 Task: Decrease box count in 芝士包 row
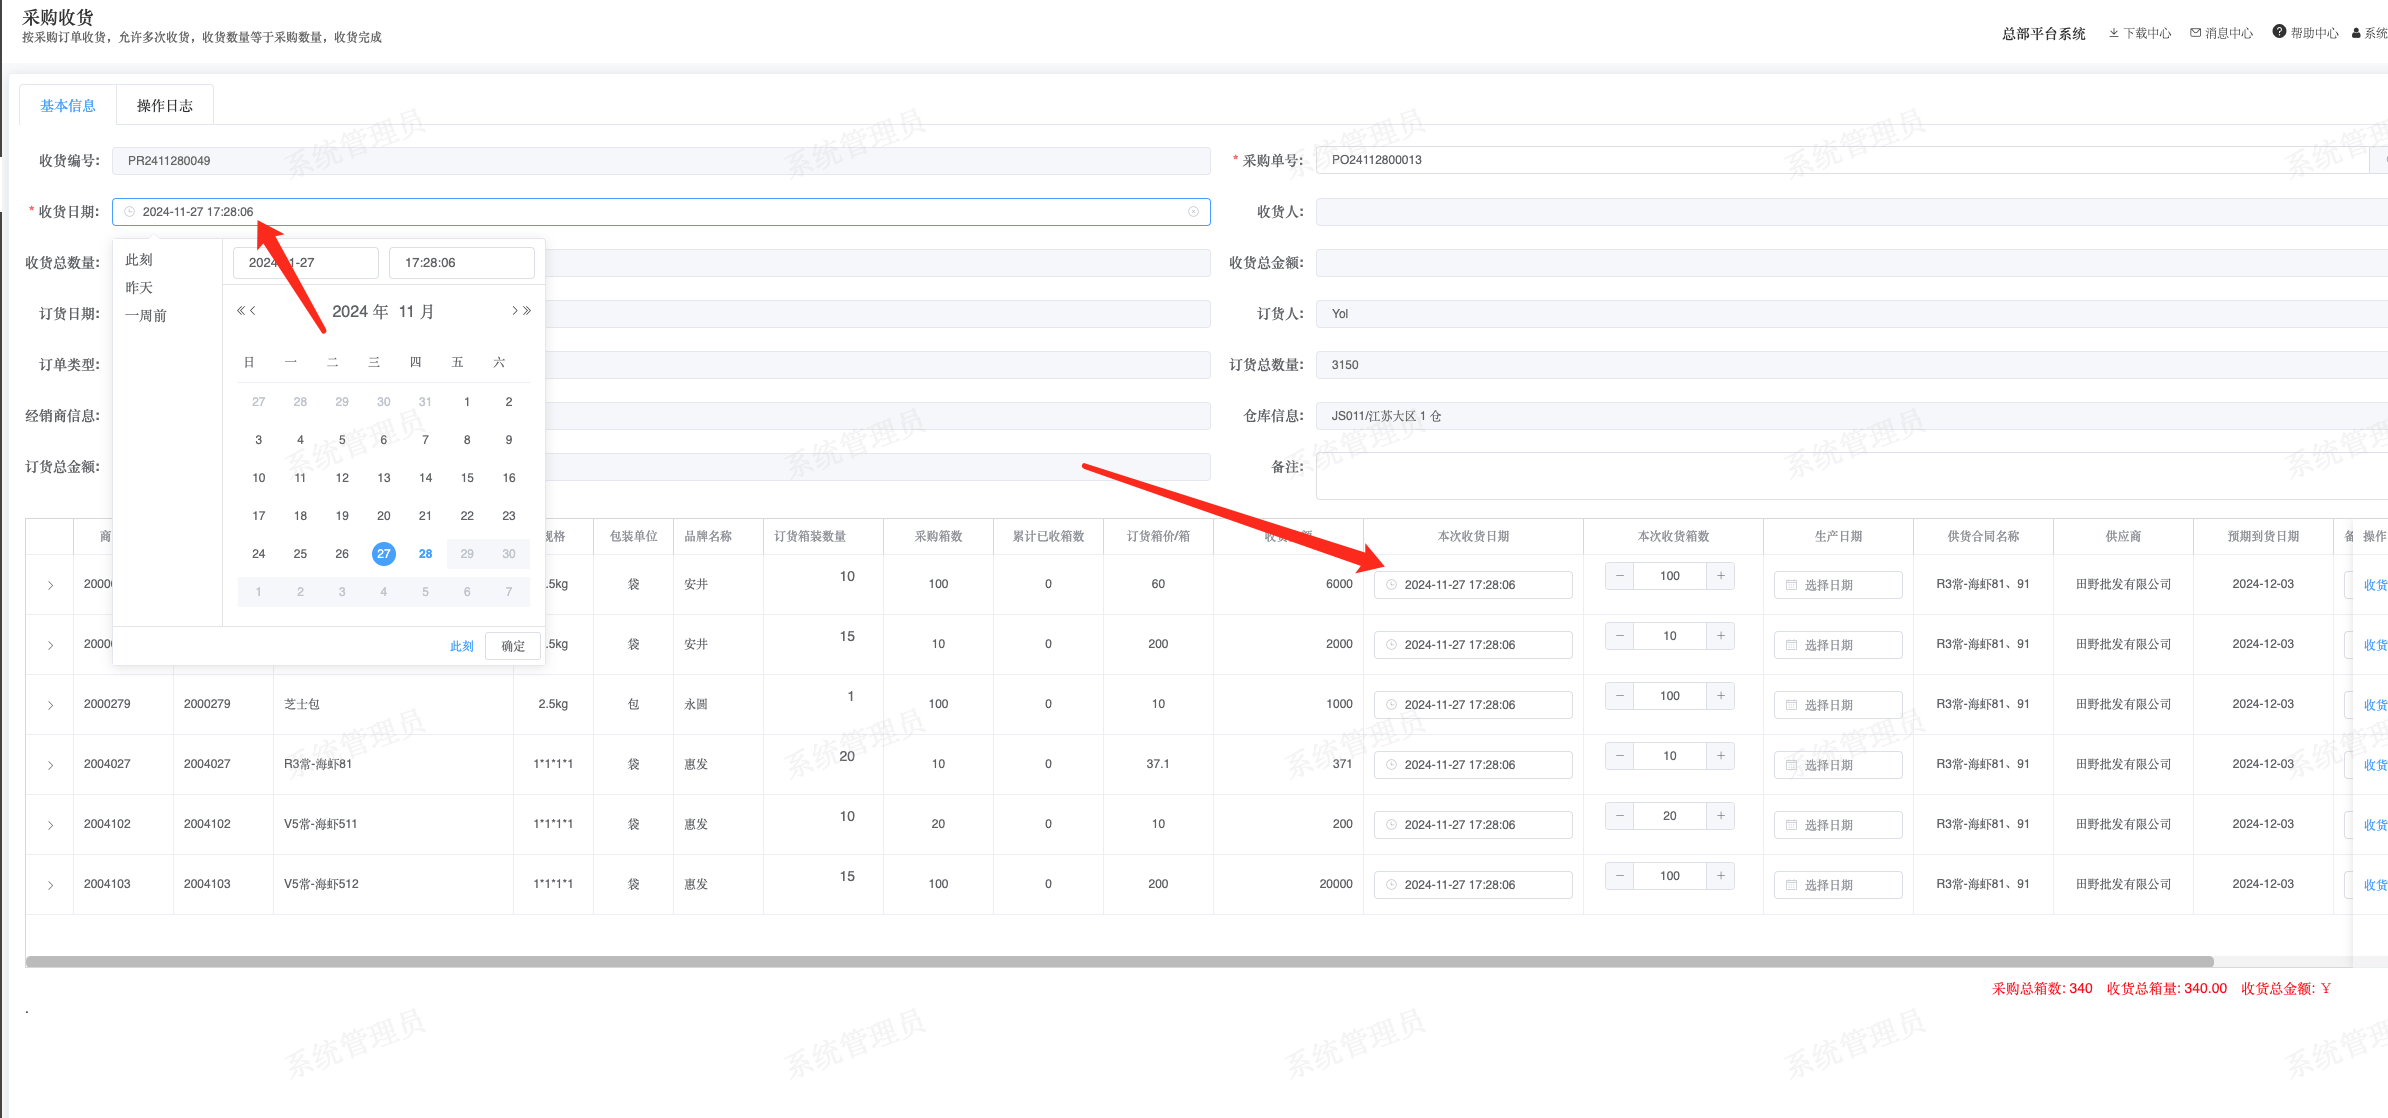click(x=1619, y=696)
